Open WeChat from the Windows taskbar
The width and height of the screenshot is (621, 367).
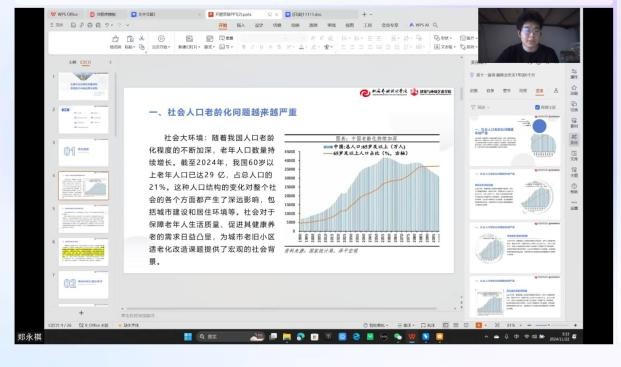pos(398,337)
